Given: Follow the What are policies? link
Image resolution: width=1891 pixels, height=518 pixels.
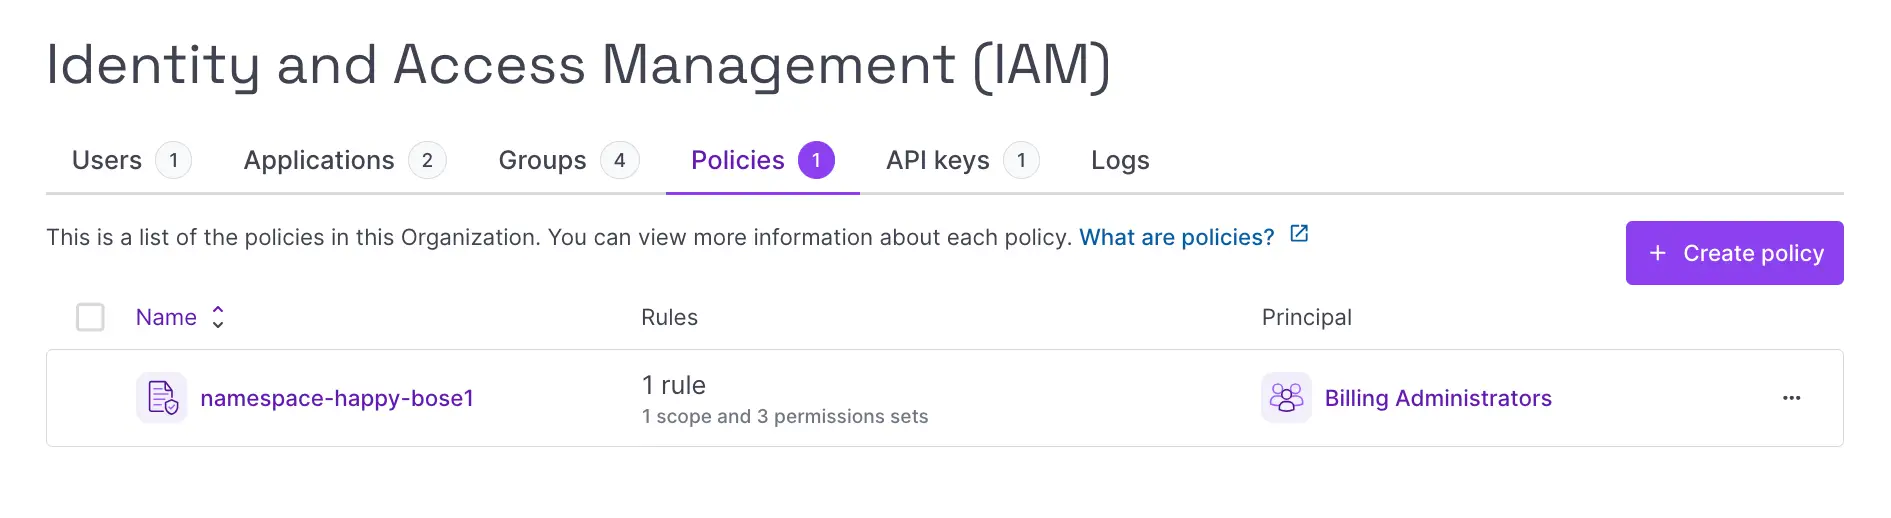Looking at the screenshot, I should coord(1176,237).
